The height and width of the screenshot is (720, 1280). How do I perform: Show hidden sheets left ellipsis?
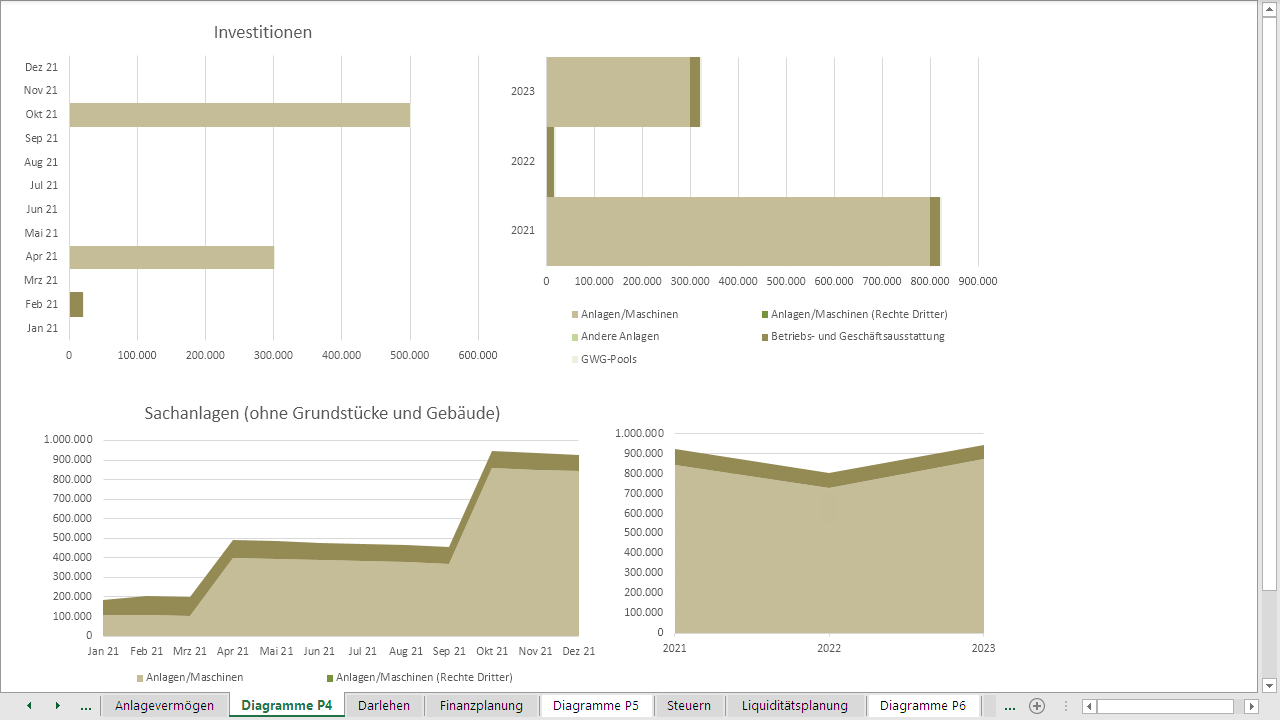[86, 706]
